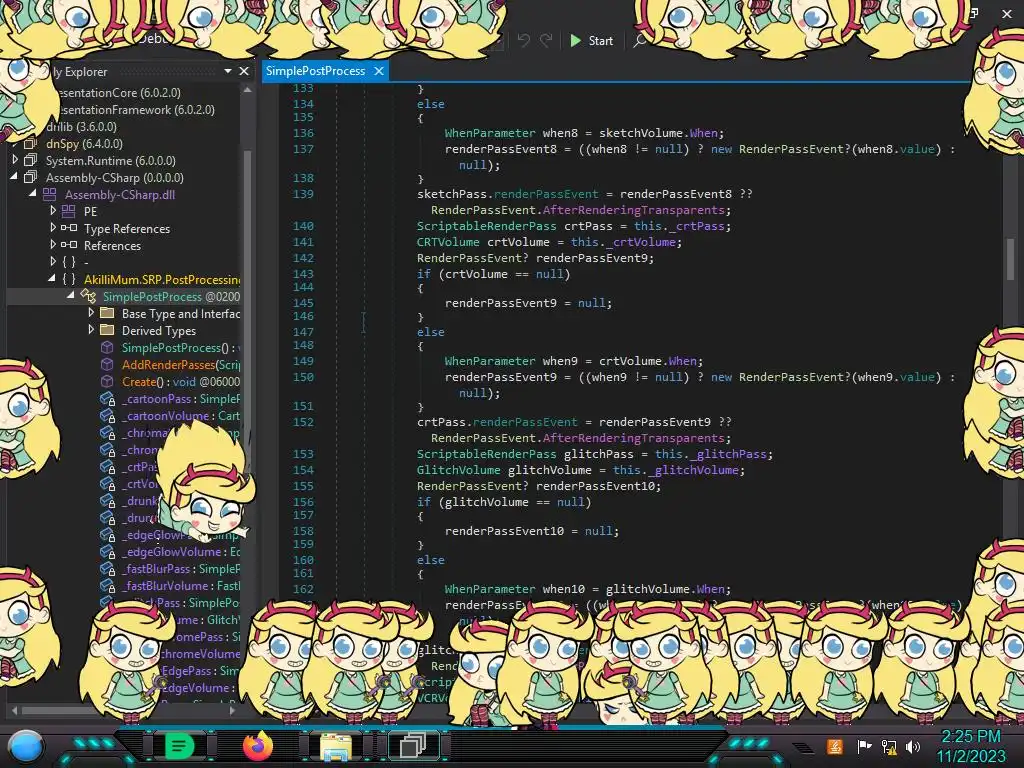Image resolution: width=1024 pixels, height=768 pixels.
Task: Expand Base Type and Interfaces folder
Action: [x=91, y=313]
